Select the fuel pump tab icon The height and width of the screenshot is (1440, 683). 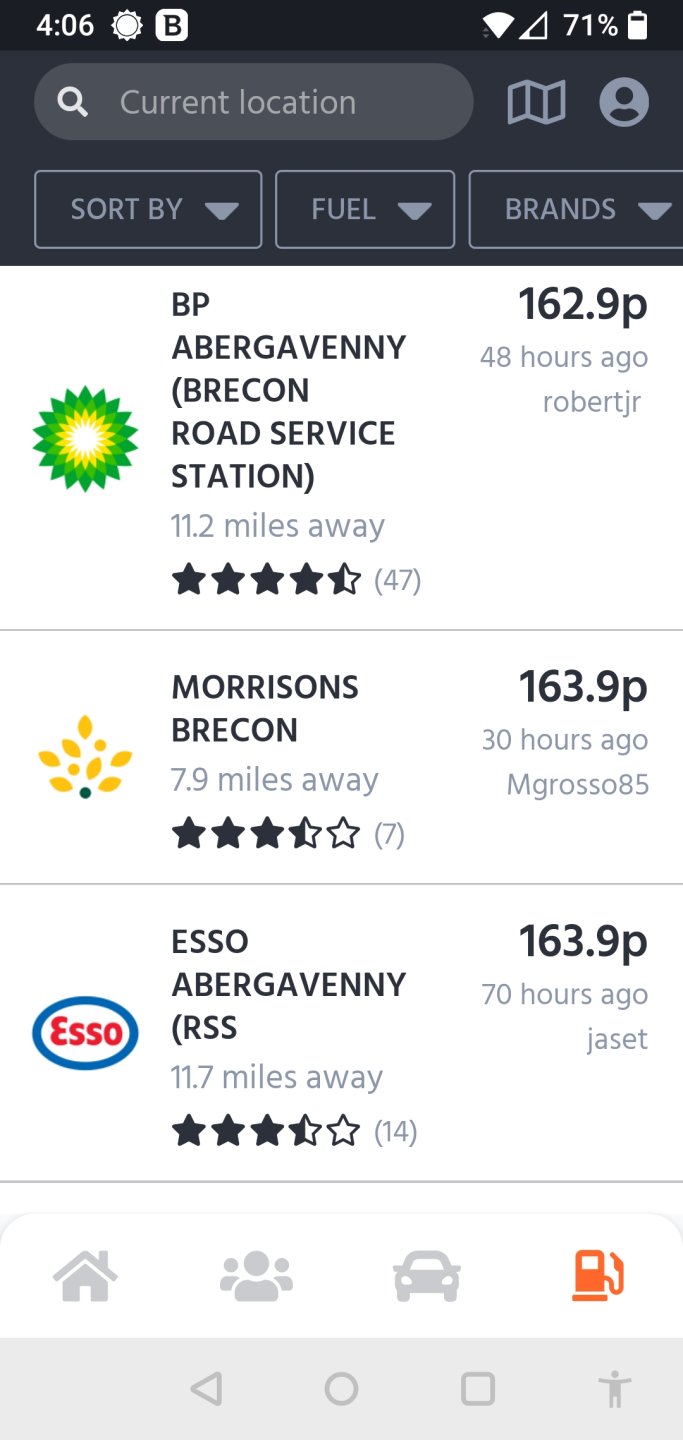597,1273
